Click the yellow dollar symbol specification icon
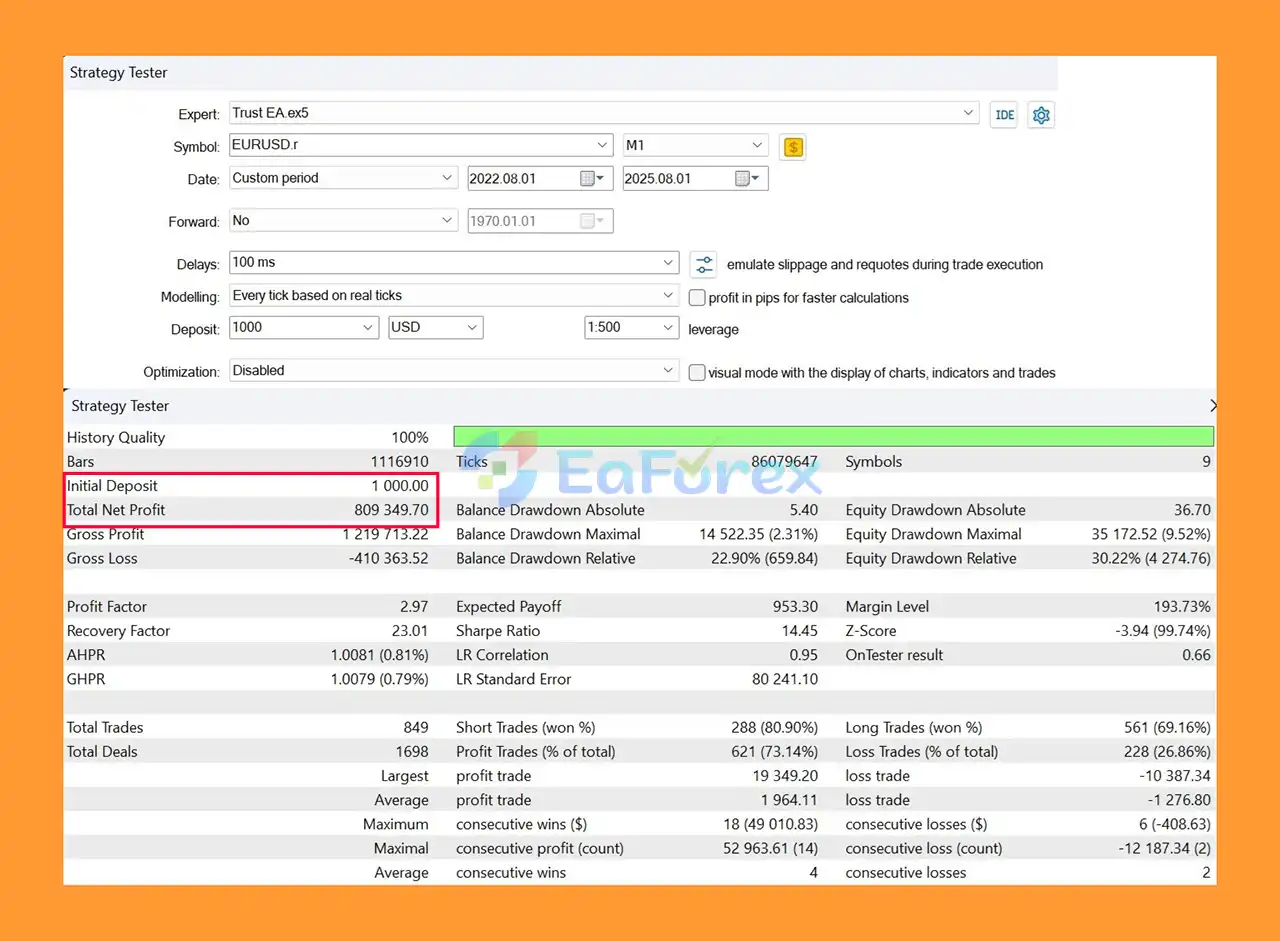This screenshot has width=1280, height=941. click(793, 147)
